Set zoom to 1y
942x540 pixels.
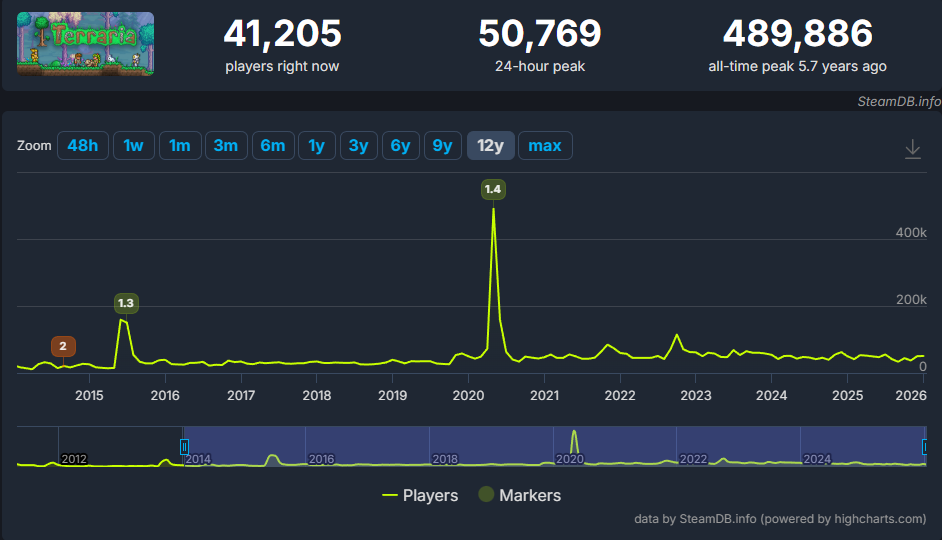click(x=317, y=145)
